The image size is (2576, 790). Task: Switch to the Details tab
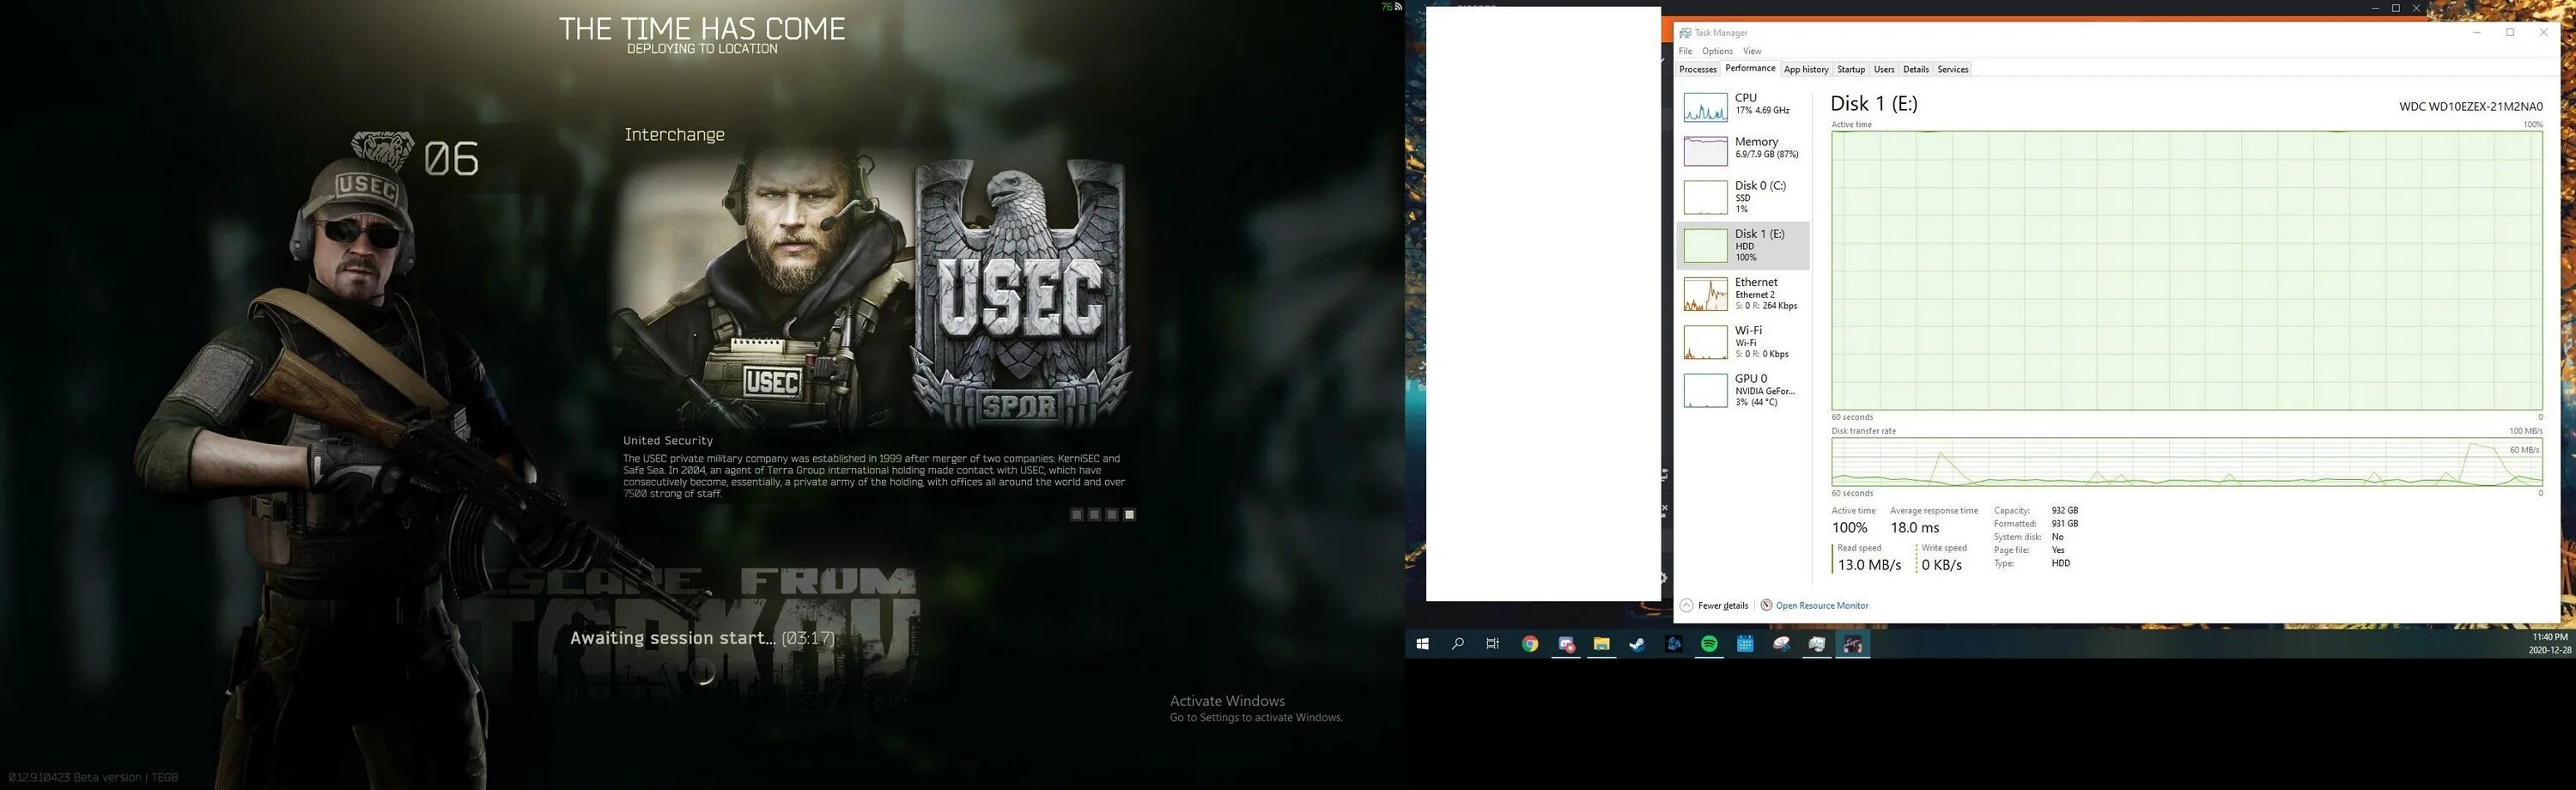coord(1916,69)
